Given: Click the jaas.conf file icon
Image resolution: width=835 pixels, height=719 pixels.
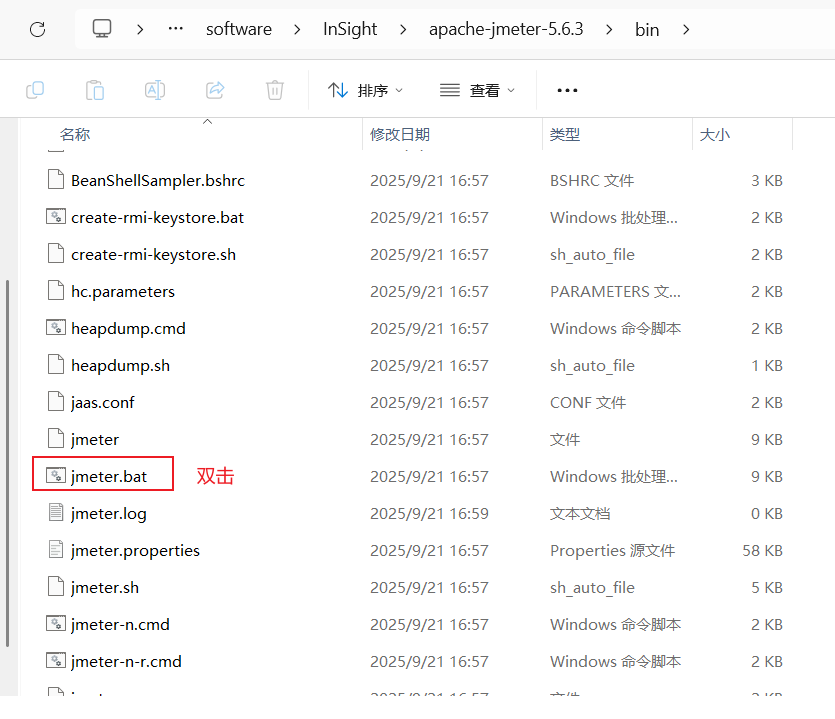Looking at the screenshot, I should (56, 402).
